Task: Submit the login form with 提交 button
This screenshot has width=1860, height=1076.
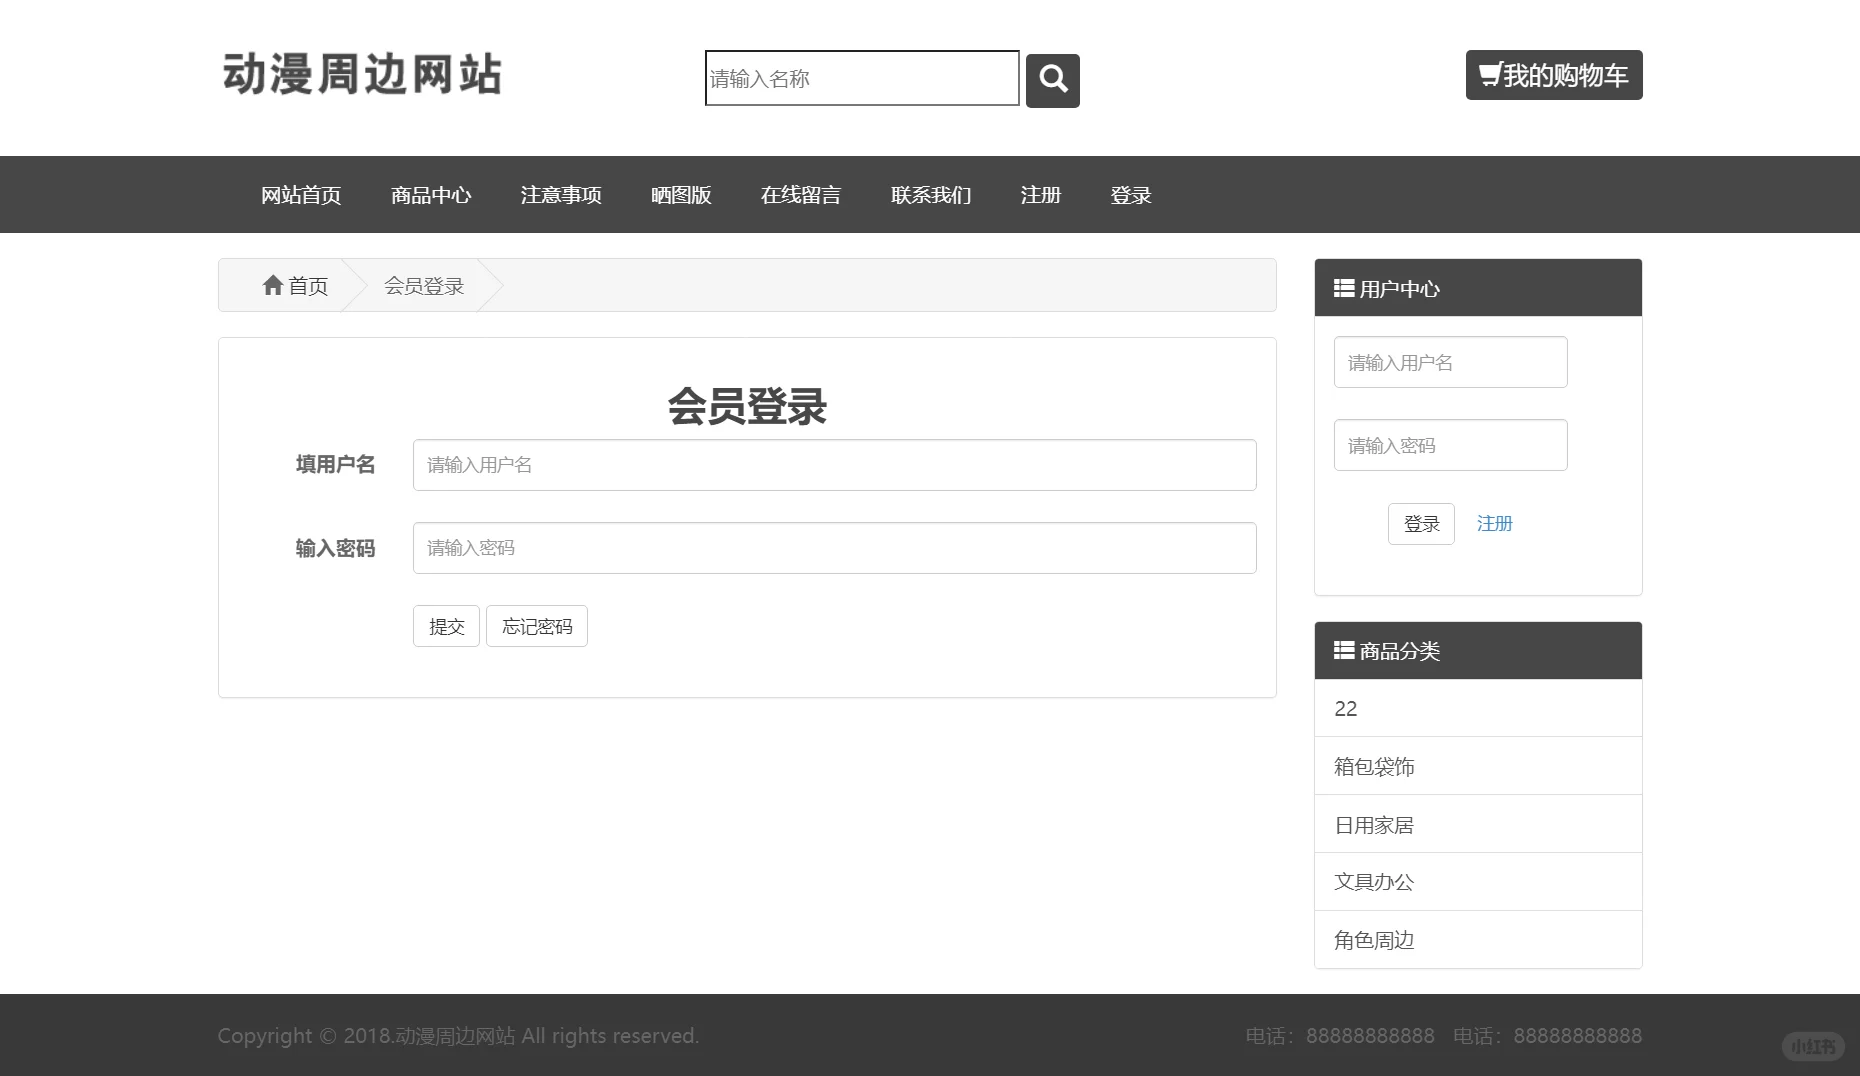Action: (x=445, y=625)
